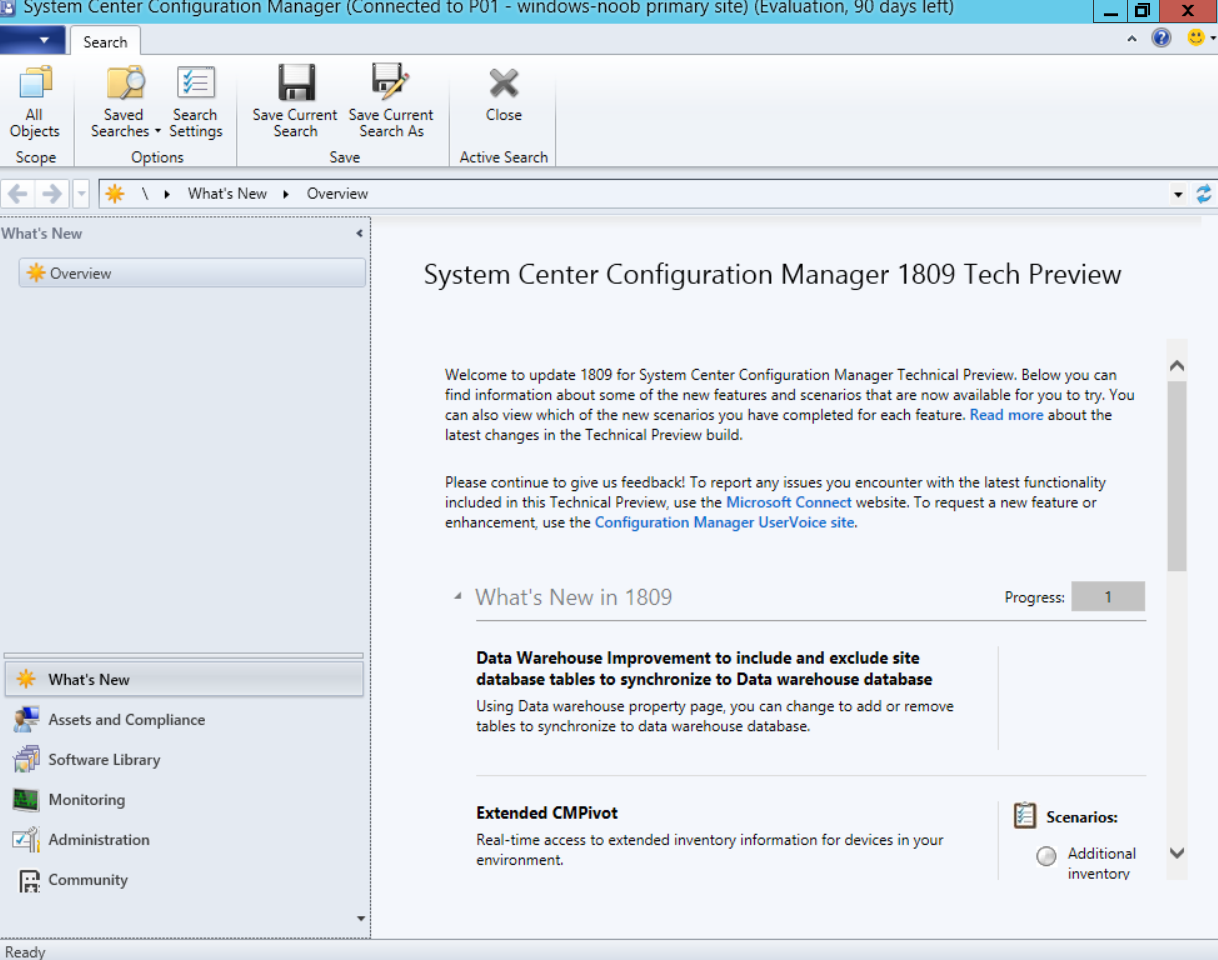Select the Overview node in navigation tree
The image size is (1218, 960).
pos(192,273)
